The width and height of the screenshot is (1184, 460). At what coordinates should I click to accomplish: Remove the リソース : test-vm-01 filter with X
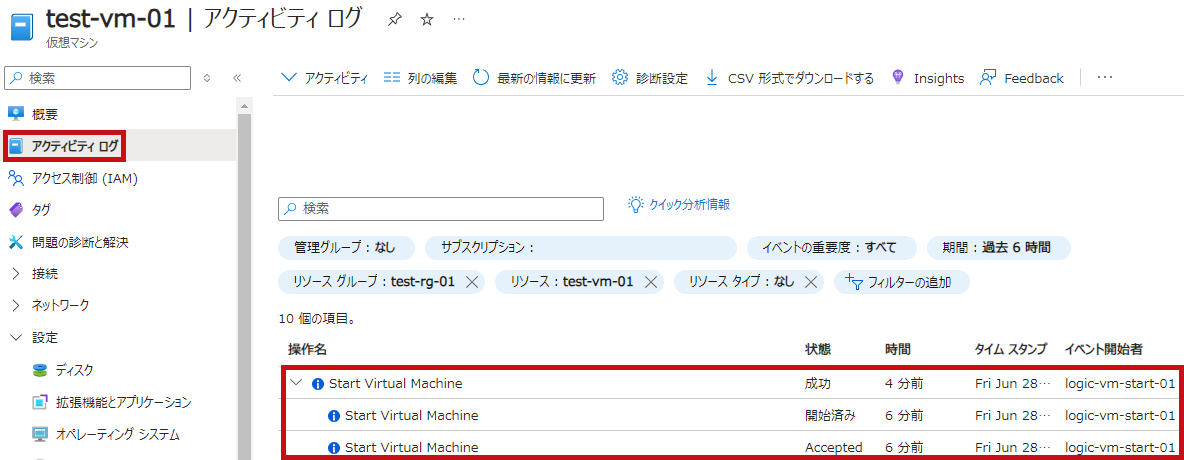650,282
